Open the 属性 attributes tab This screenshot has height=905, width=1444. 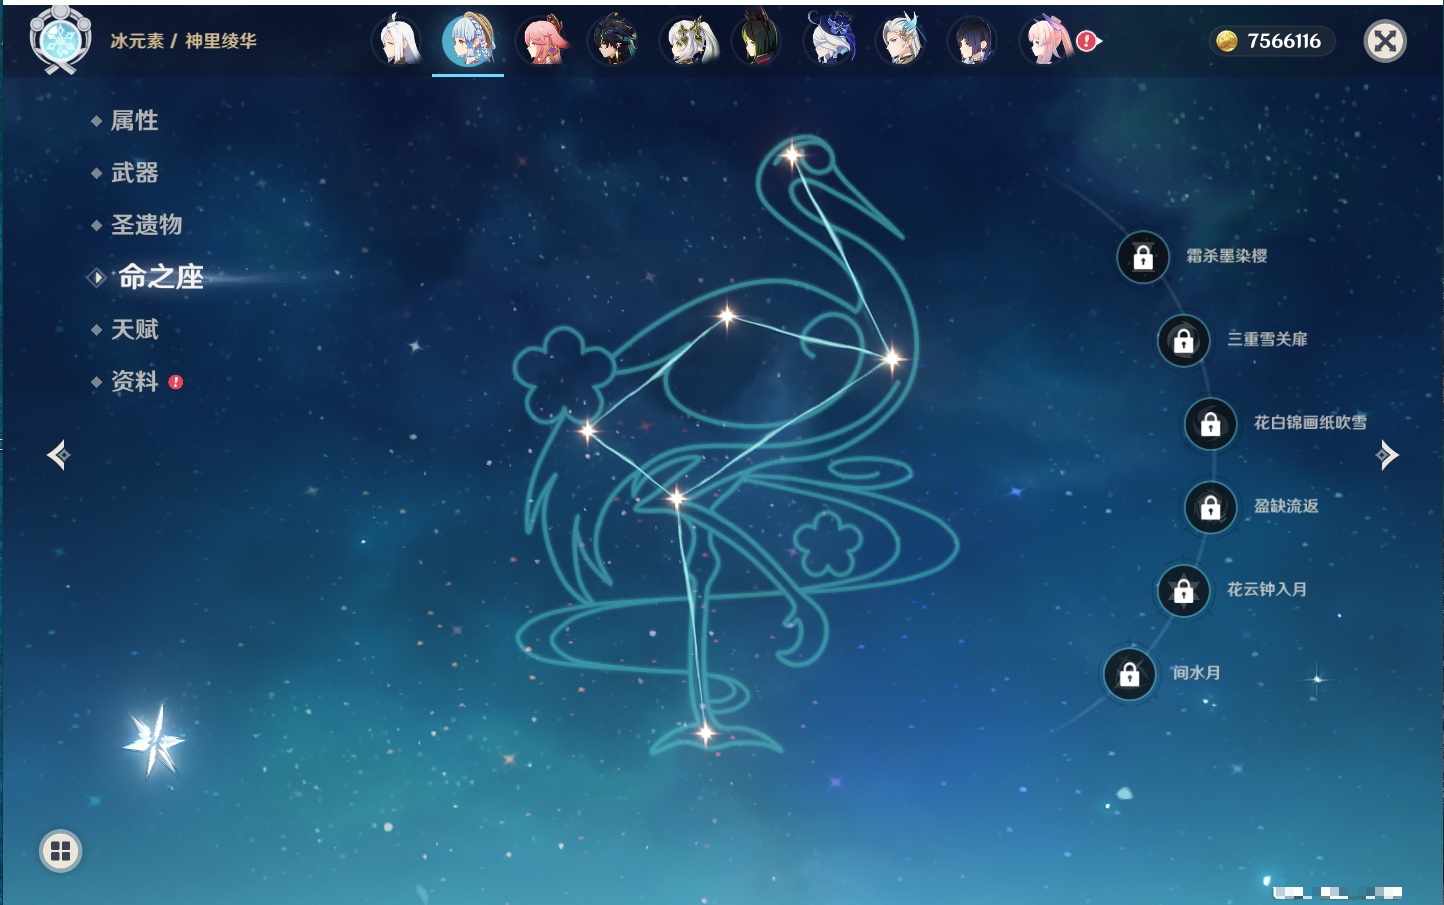134,121
